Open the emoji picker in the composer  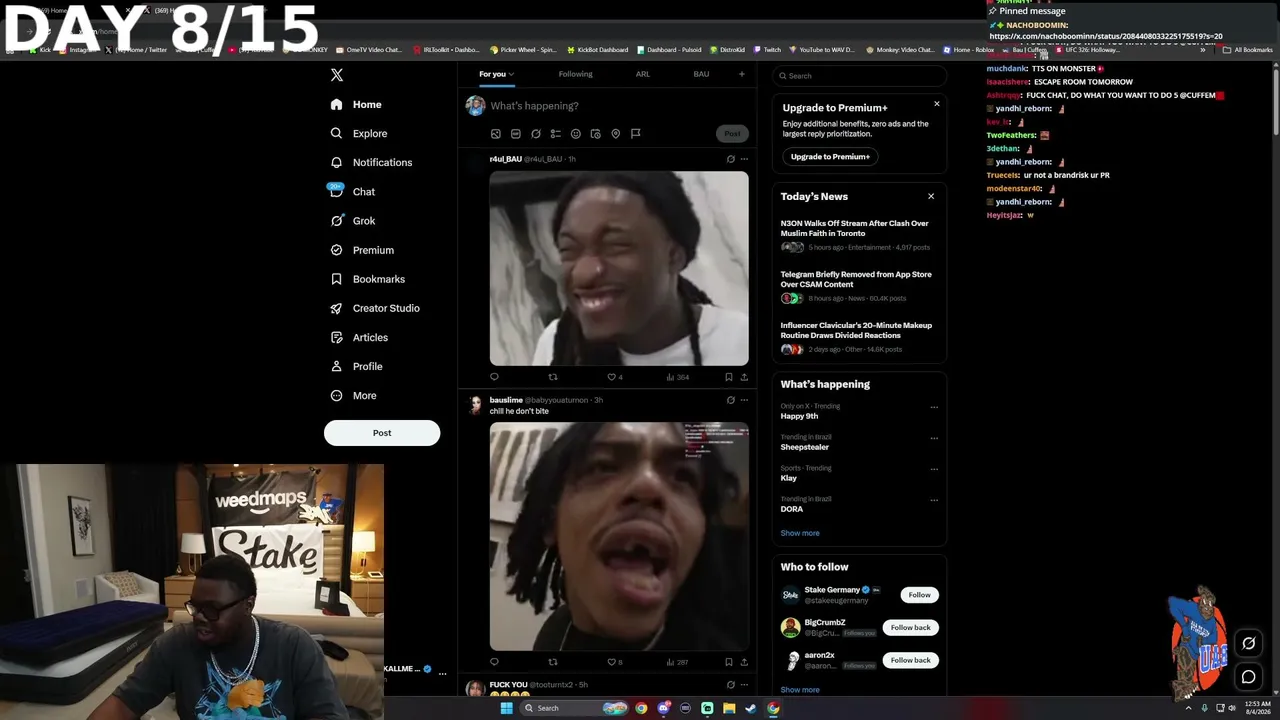pos(576,134)
